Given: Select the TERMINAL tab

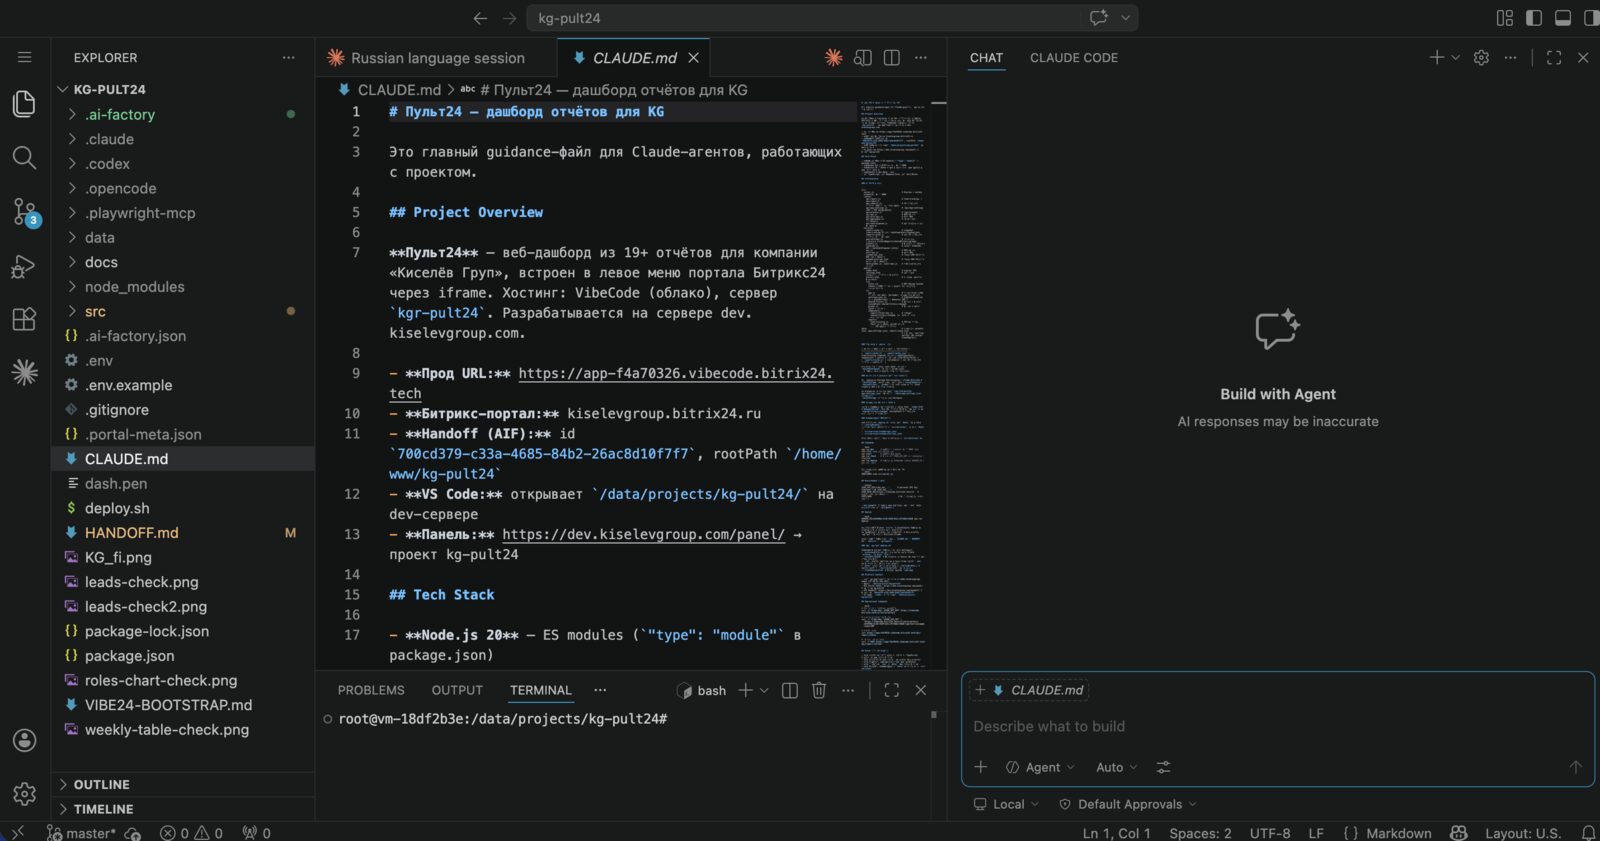Looking at the screenshot, I should pyautogui.click(x=541, y=690).
